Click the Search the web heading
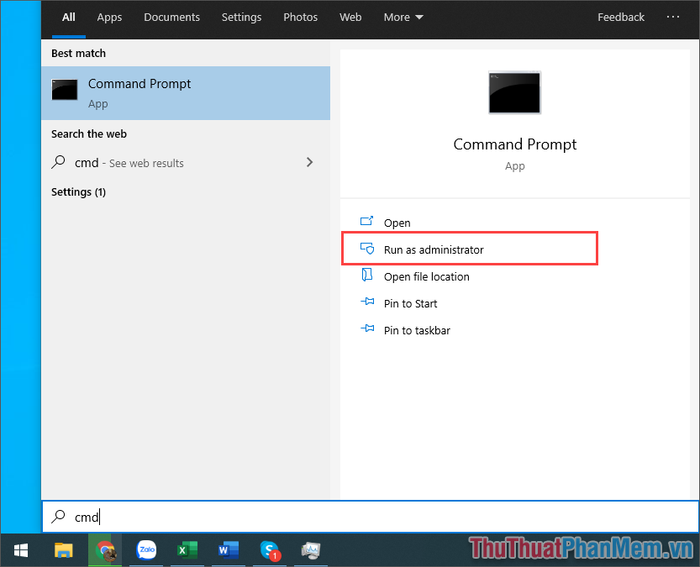The width and height of the screenshot is (700, 567). 89,134
